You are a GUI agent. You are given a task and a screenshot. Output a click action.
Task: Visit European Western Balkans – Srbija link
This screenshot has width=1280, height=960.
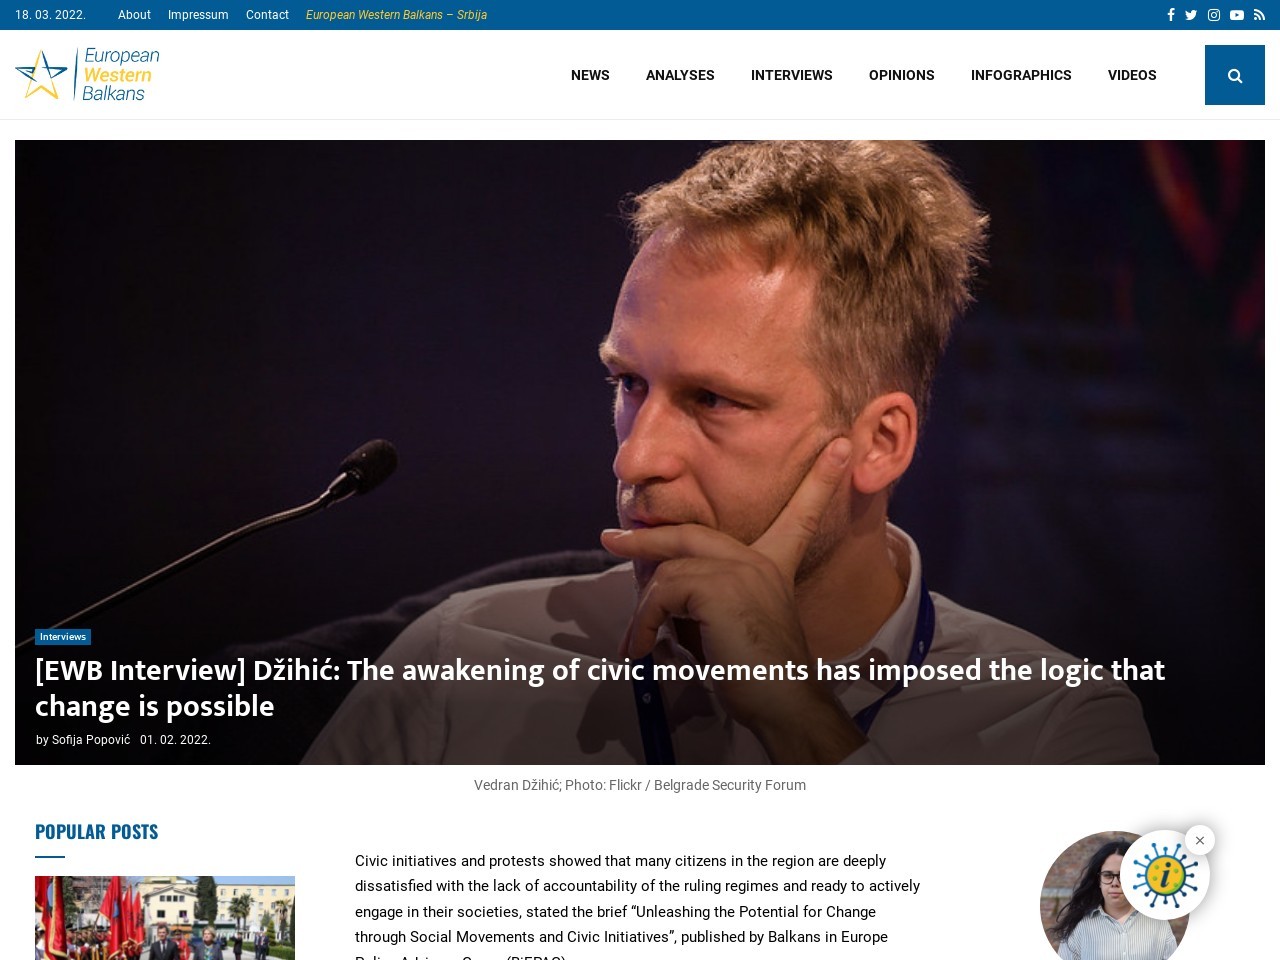pyautogui.click(x=396, y=15)
